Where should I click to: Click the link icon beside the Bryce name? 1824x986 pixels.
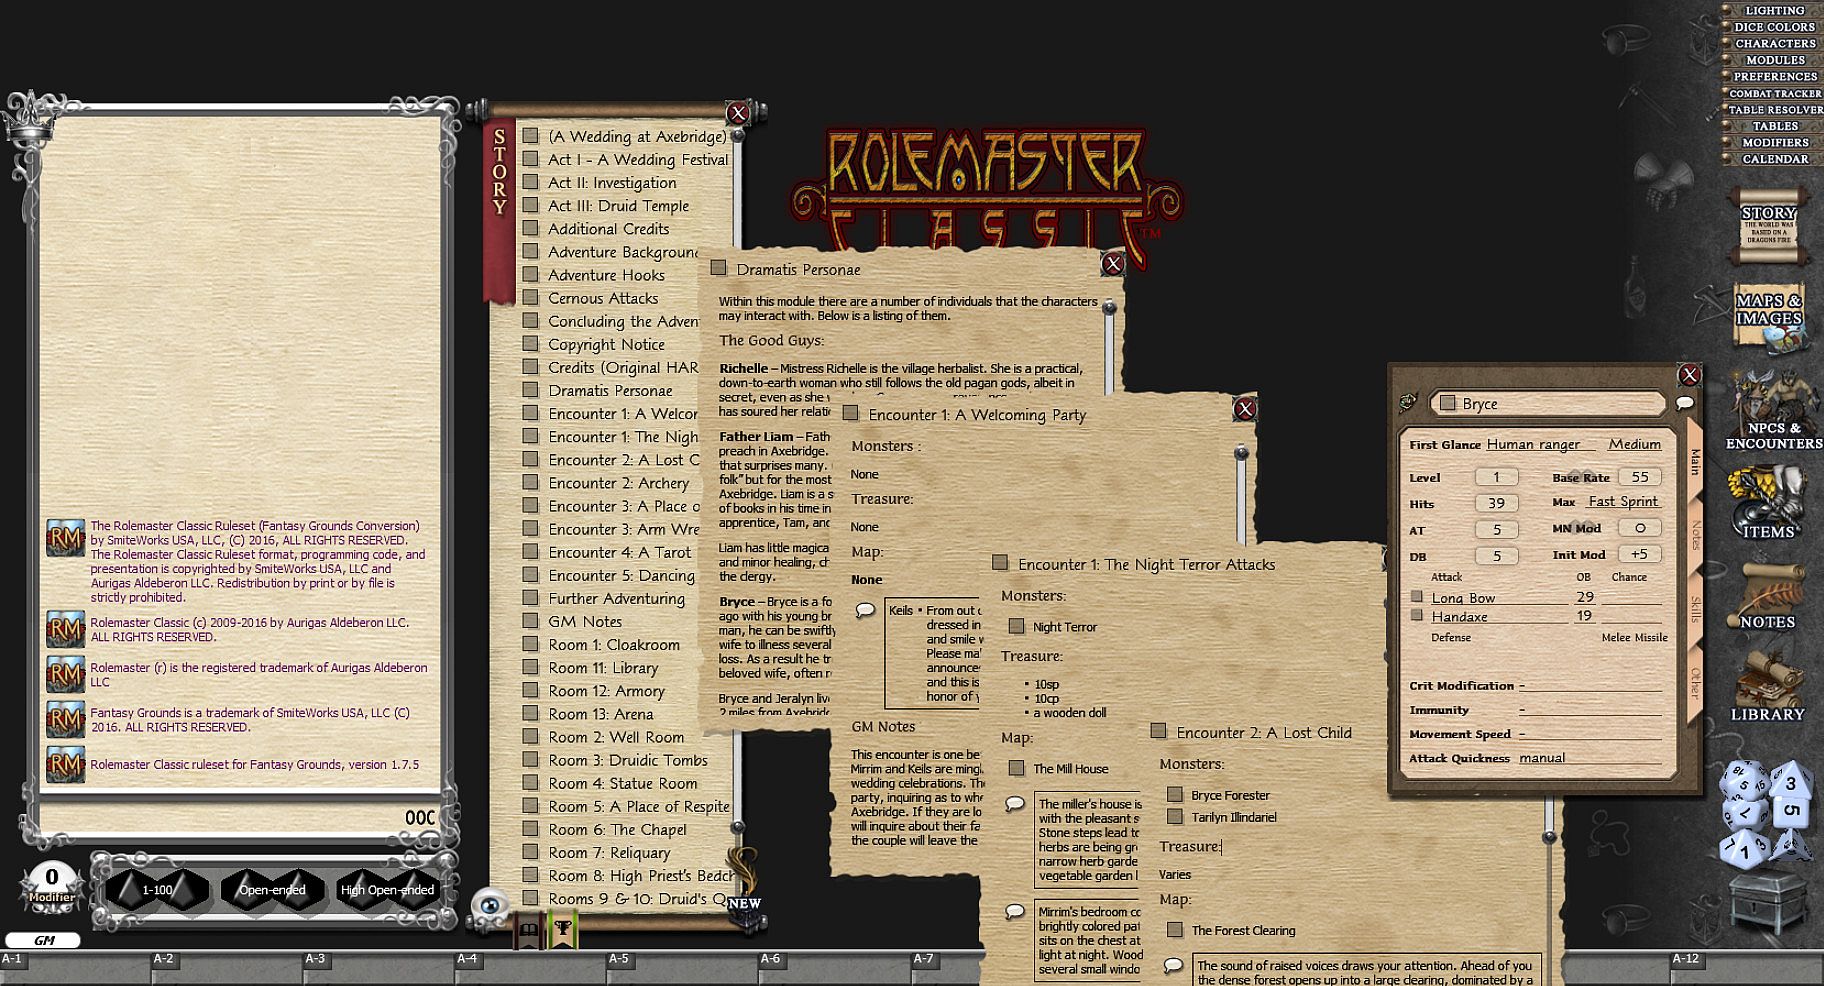tap(1447, 403)
